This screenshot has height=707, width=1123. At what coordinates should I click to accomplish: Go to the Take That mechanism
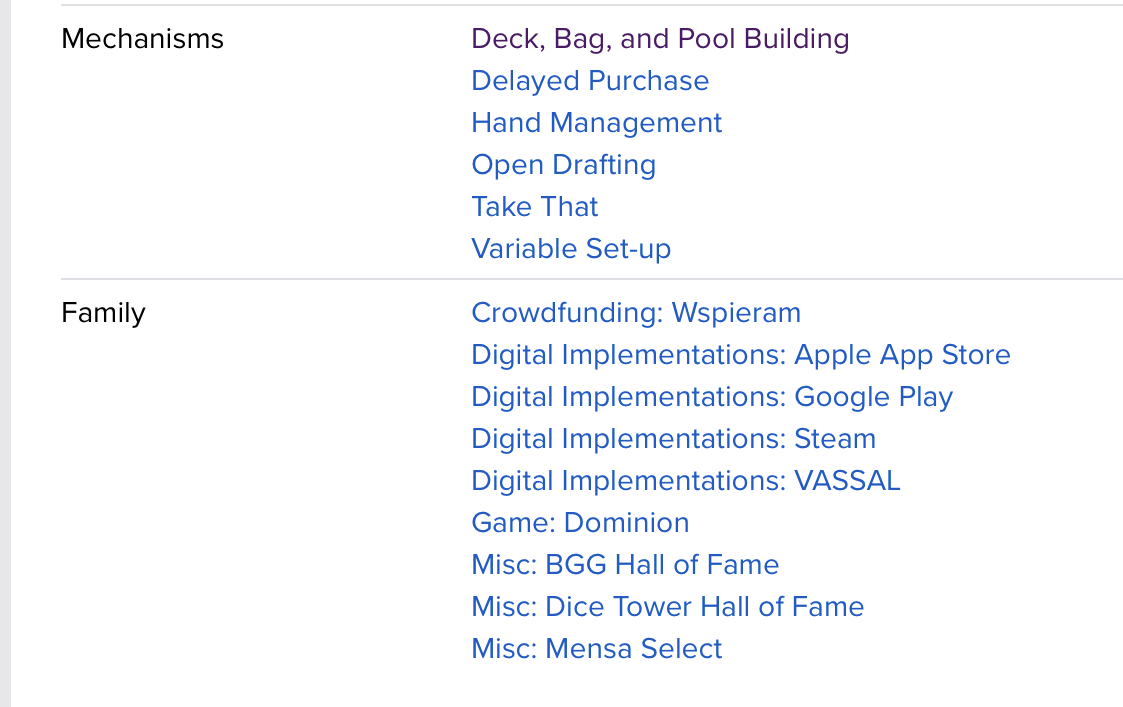tap(534, 207)
